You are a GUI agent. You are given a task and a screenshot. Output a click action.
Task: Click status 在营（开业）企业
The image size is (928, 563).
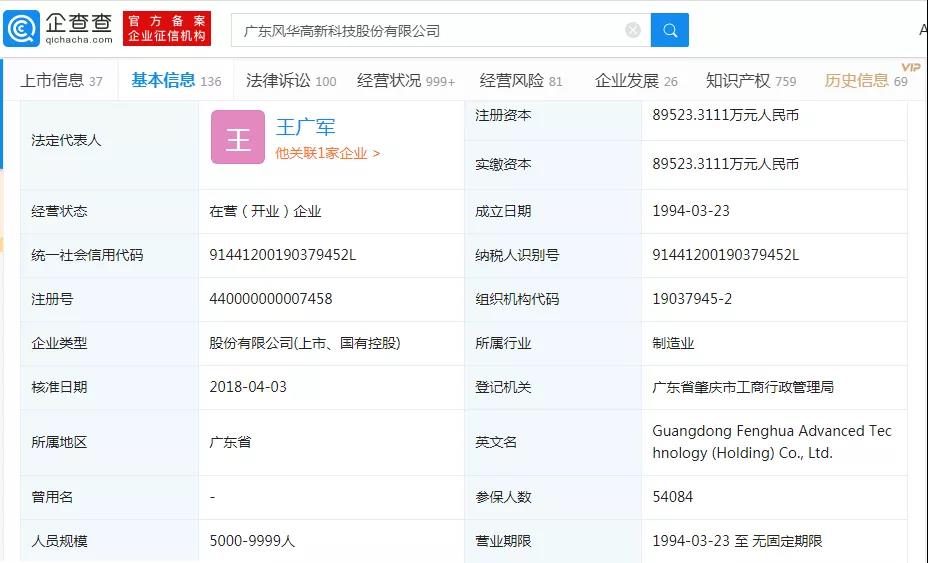coord(265,211)
